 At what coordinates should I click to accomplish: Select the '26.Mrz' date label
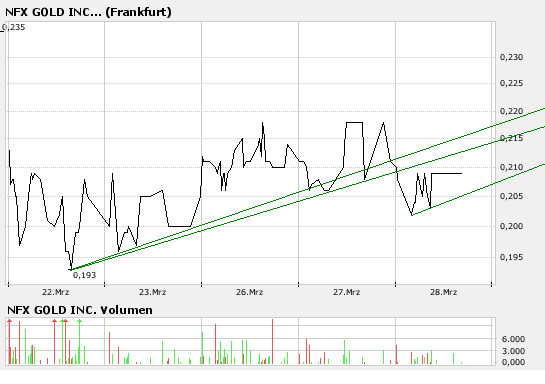coord(250,292)
